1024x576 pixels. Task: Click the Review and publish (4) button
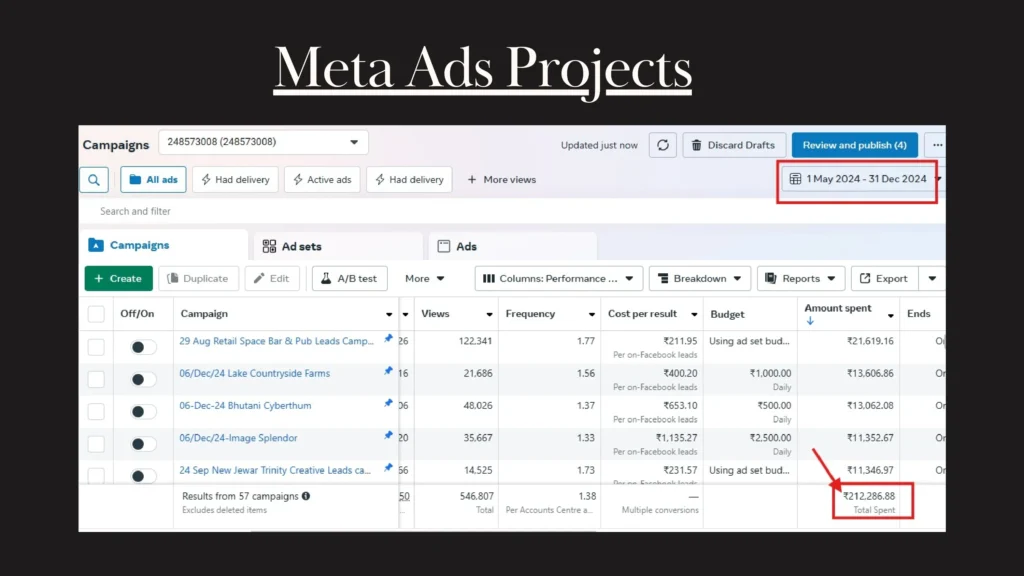point(853,145)
